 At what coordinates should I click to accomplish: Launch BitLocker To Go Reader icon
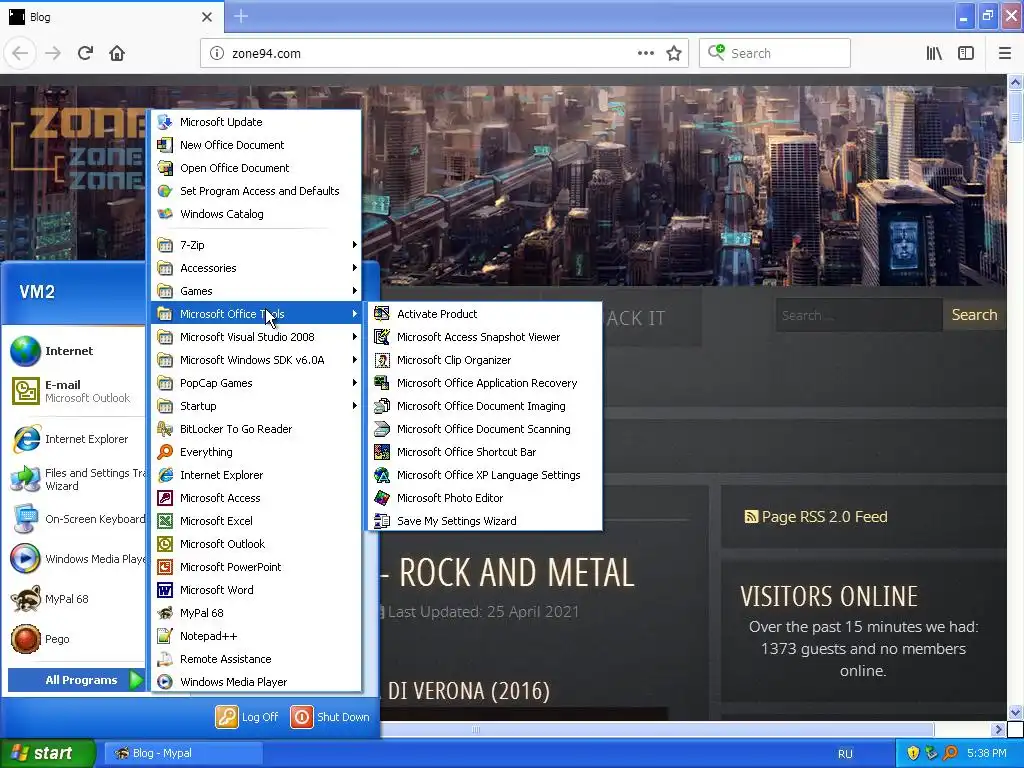165,429
